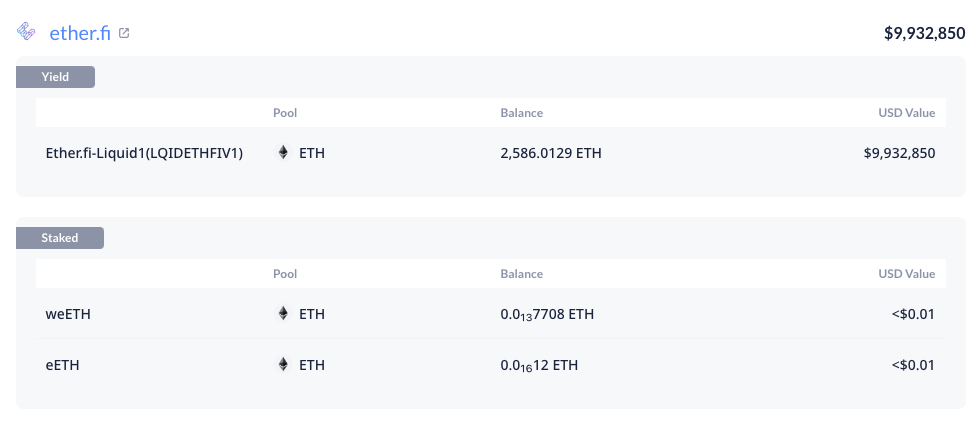Viewport: 977px width, 437px height.
Task: Click the eETH position name
Action: [x=62, y=365]
